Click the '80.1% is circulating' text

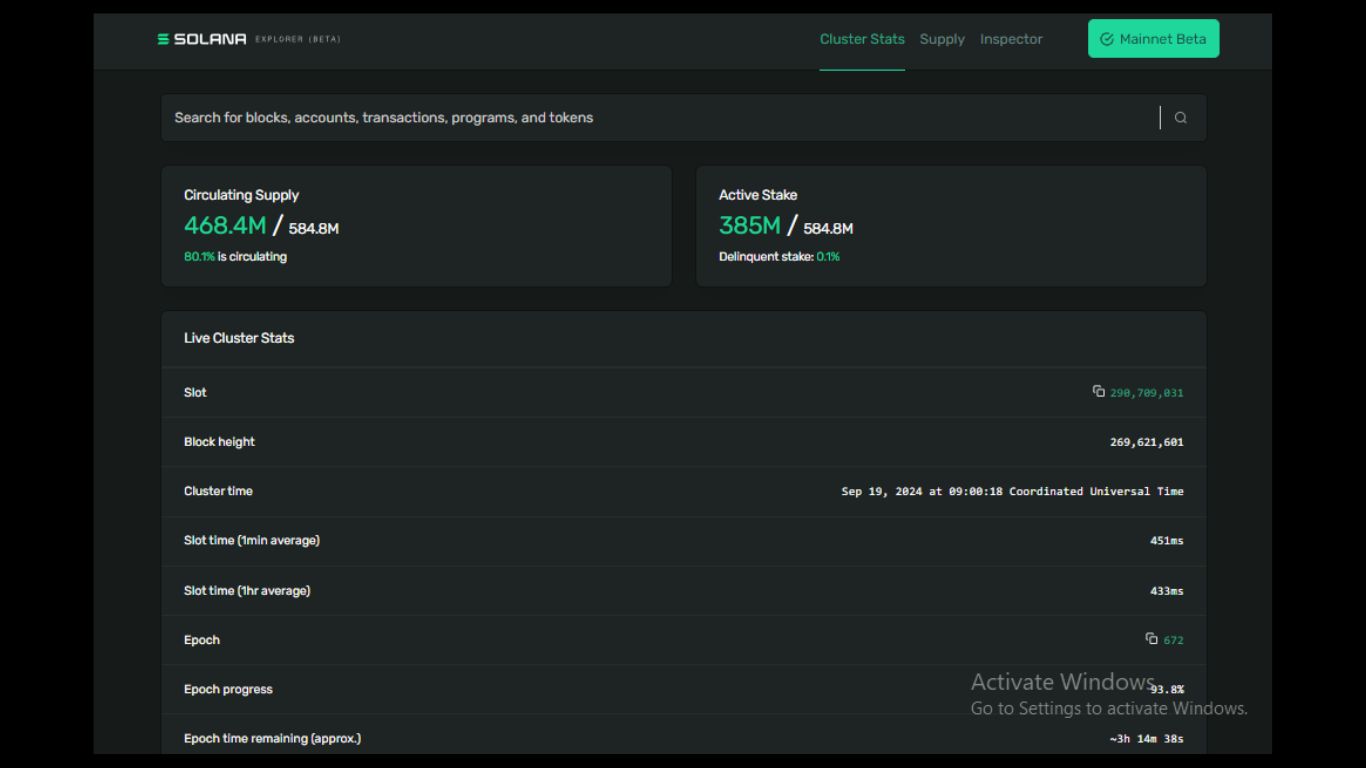coord(235,257)
